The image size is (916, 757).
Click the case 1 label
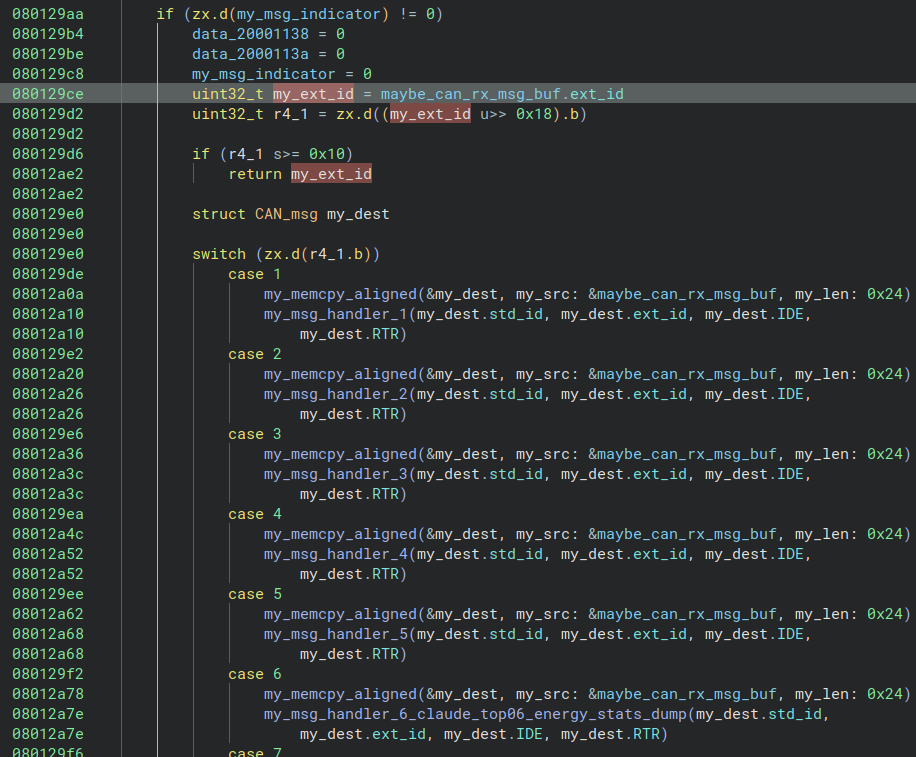coord(255,274)
